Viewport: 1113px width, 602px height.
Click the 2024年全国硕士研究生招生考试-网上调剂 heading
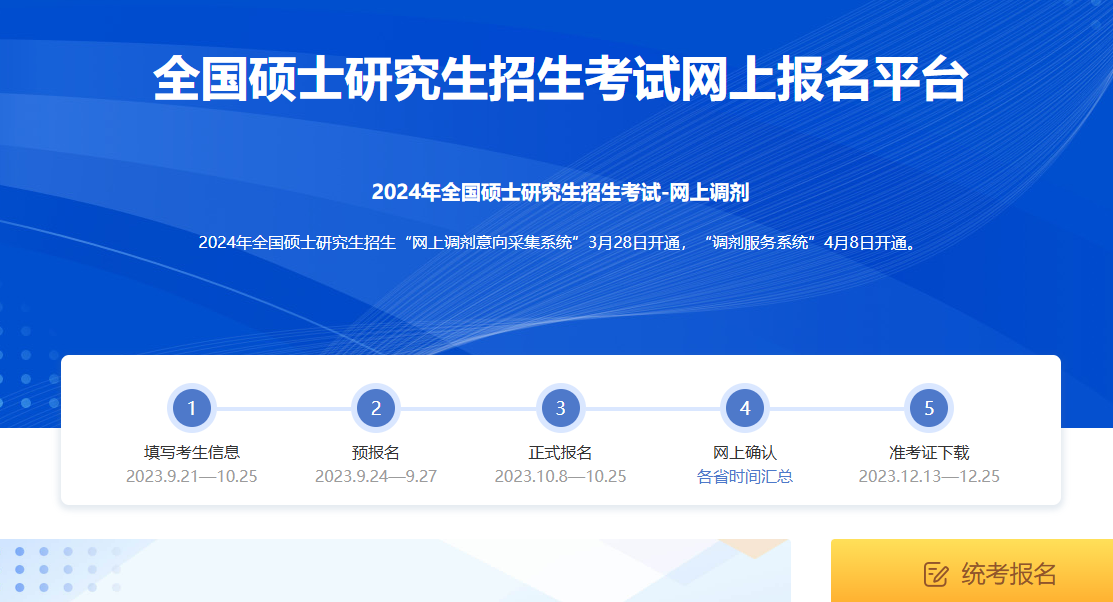[x=561, y=192]
